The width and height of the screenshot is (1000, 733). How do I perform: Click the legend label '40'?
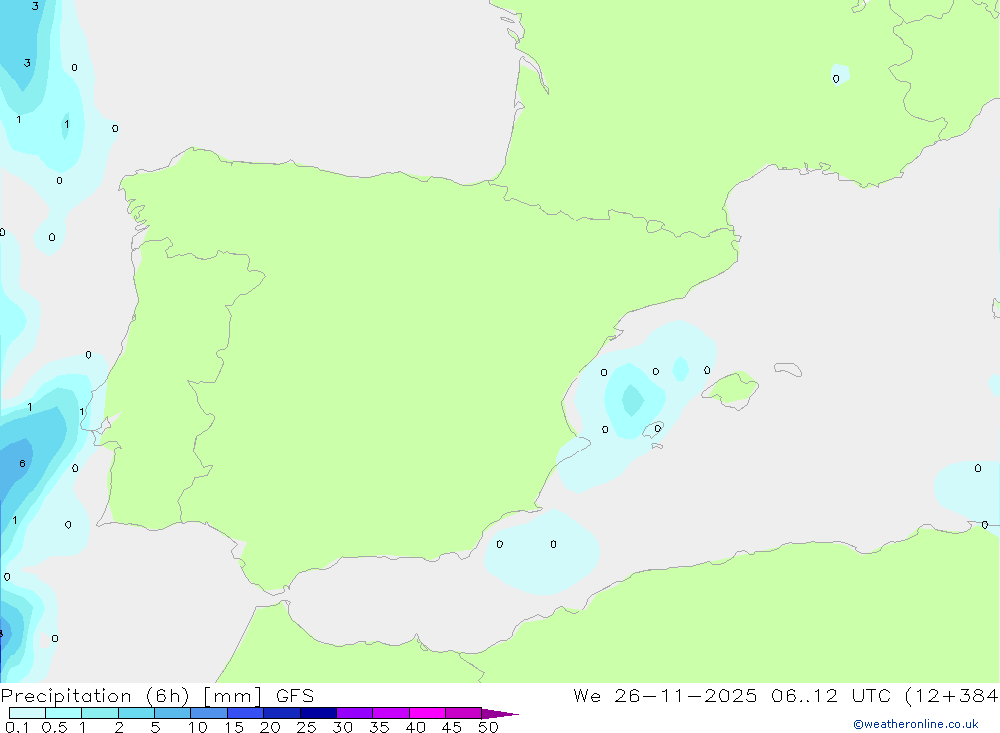(x=416, y=727)
